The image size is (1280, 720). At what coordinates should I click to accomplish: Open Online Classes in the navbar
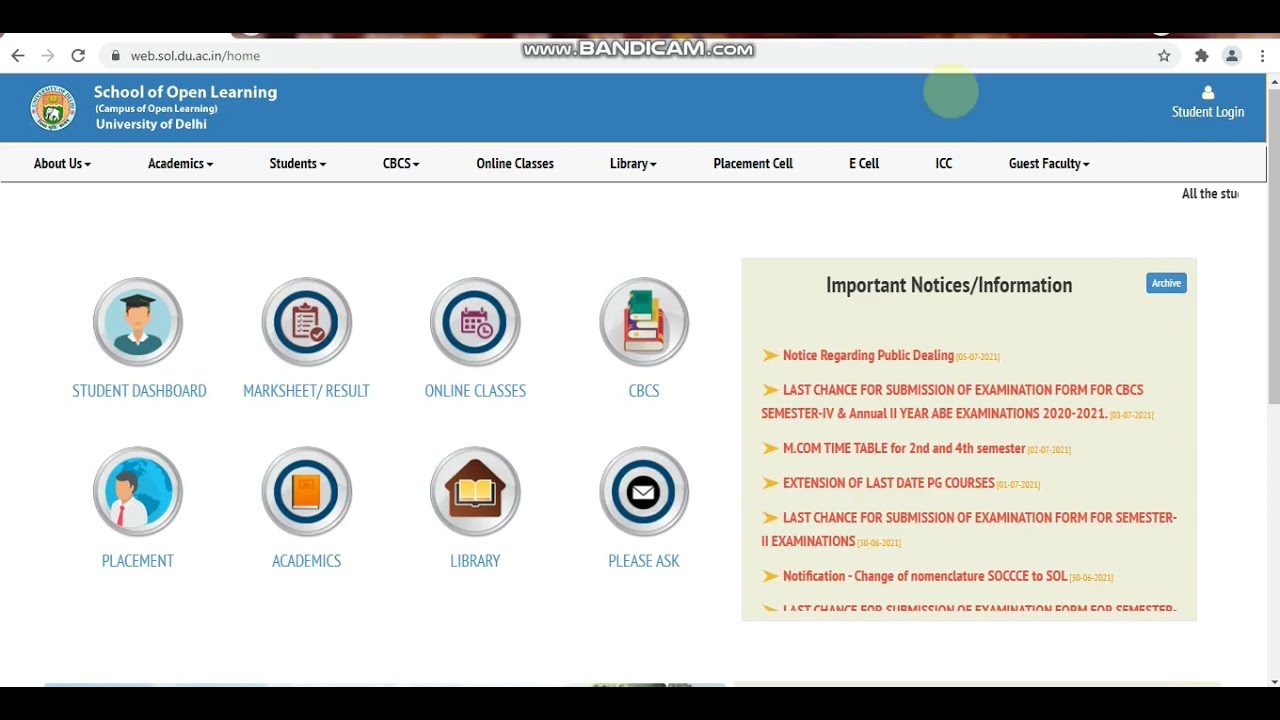[x=515, y=163]
